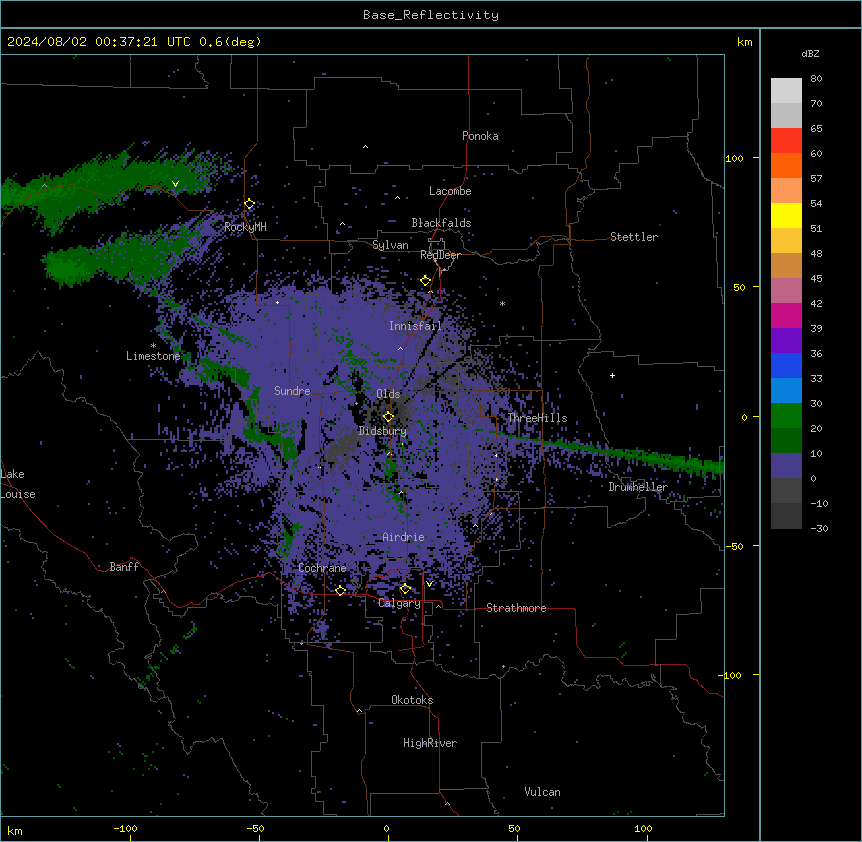
Task: Click the HighRiver city label
Action: (x=430, y=743)
